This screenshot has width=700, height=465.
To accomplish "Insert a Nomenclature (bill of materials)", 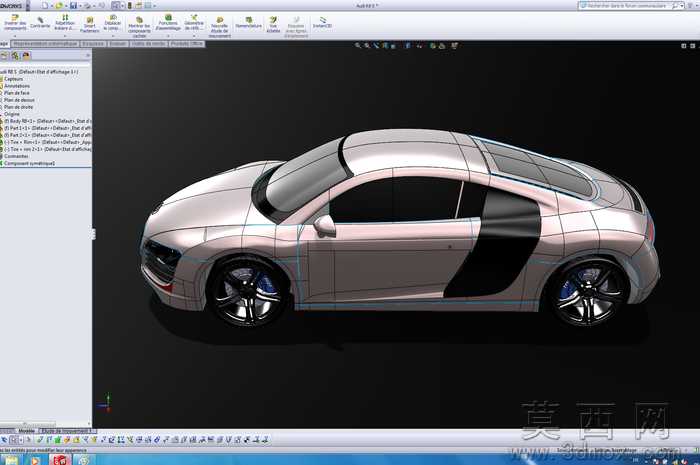I will (249, 23).
